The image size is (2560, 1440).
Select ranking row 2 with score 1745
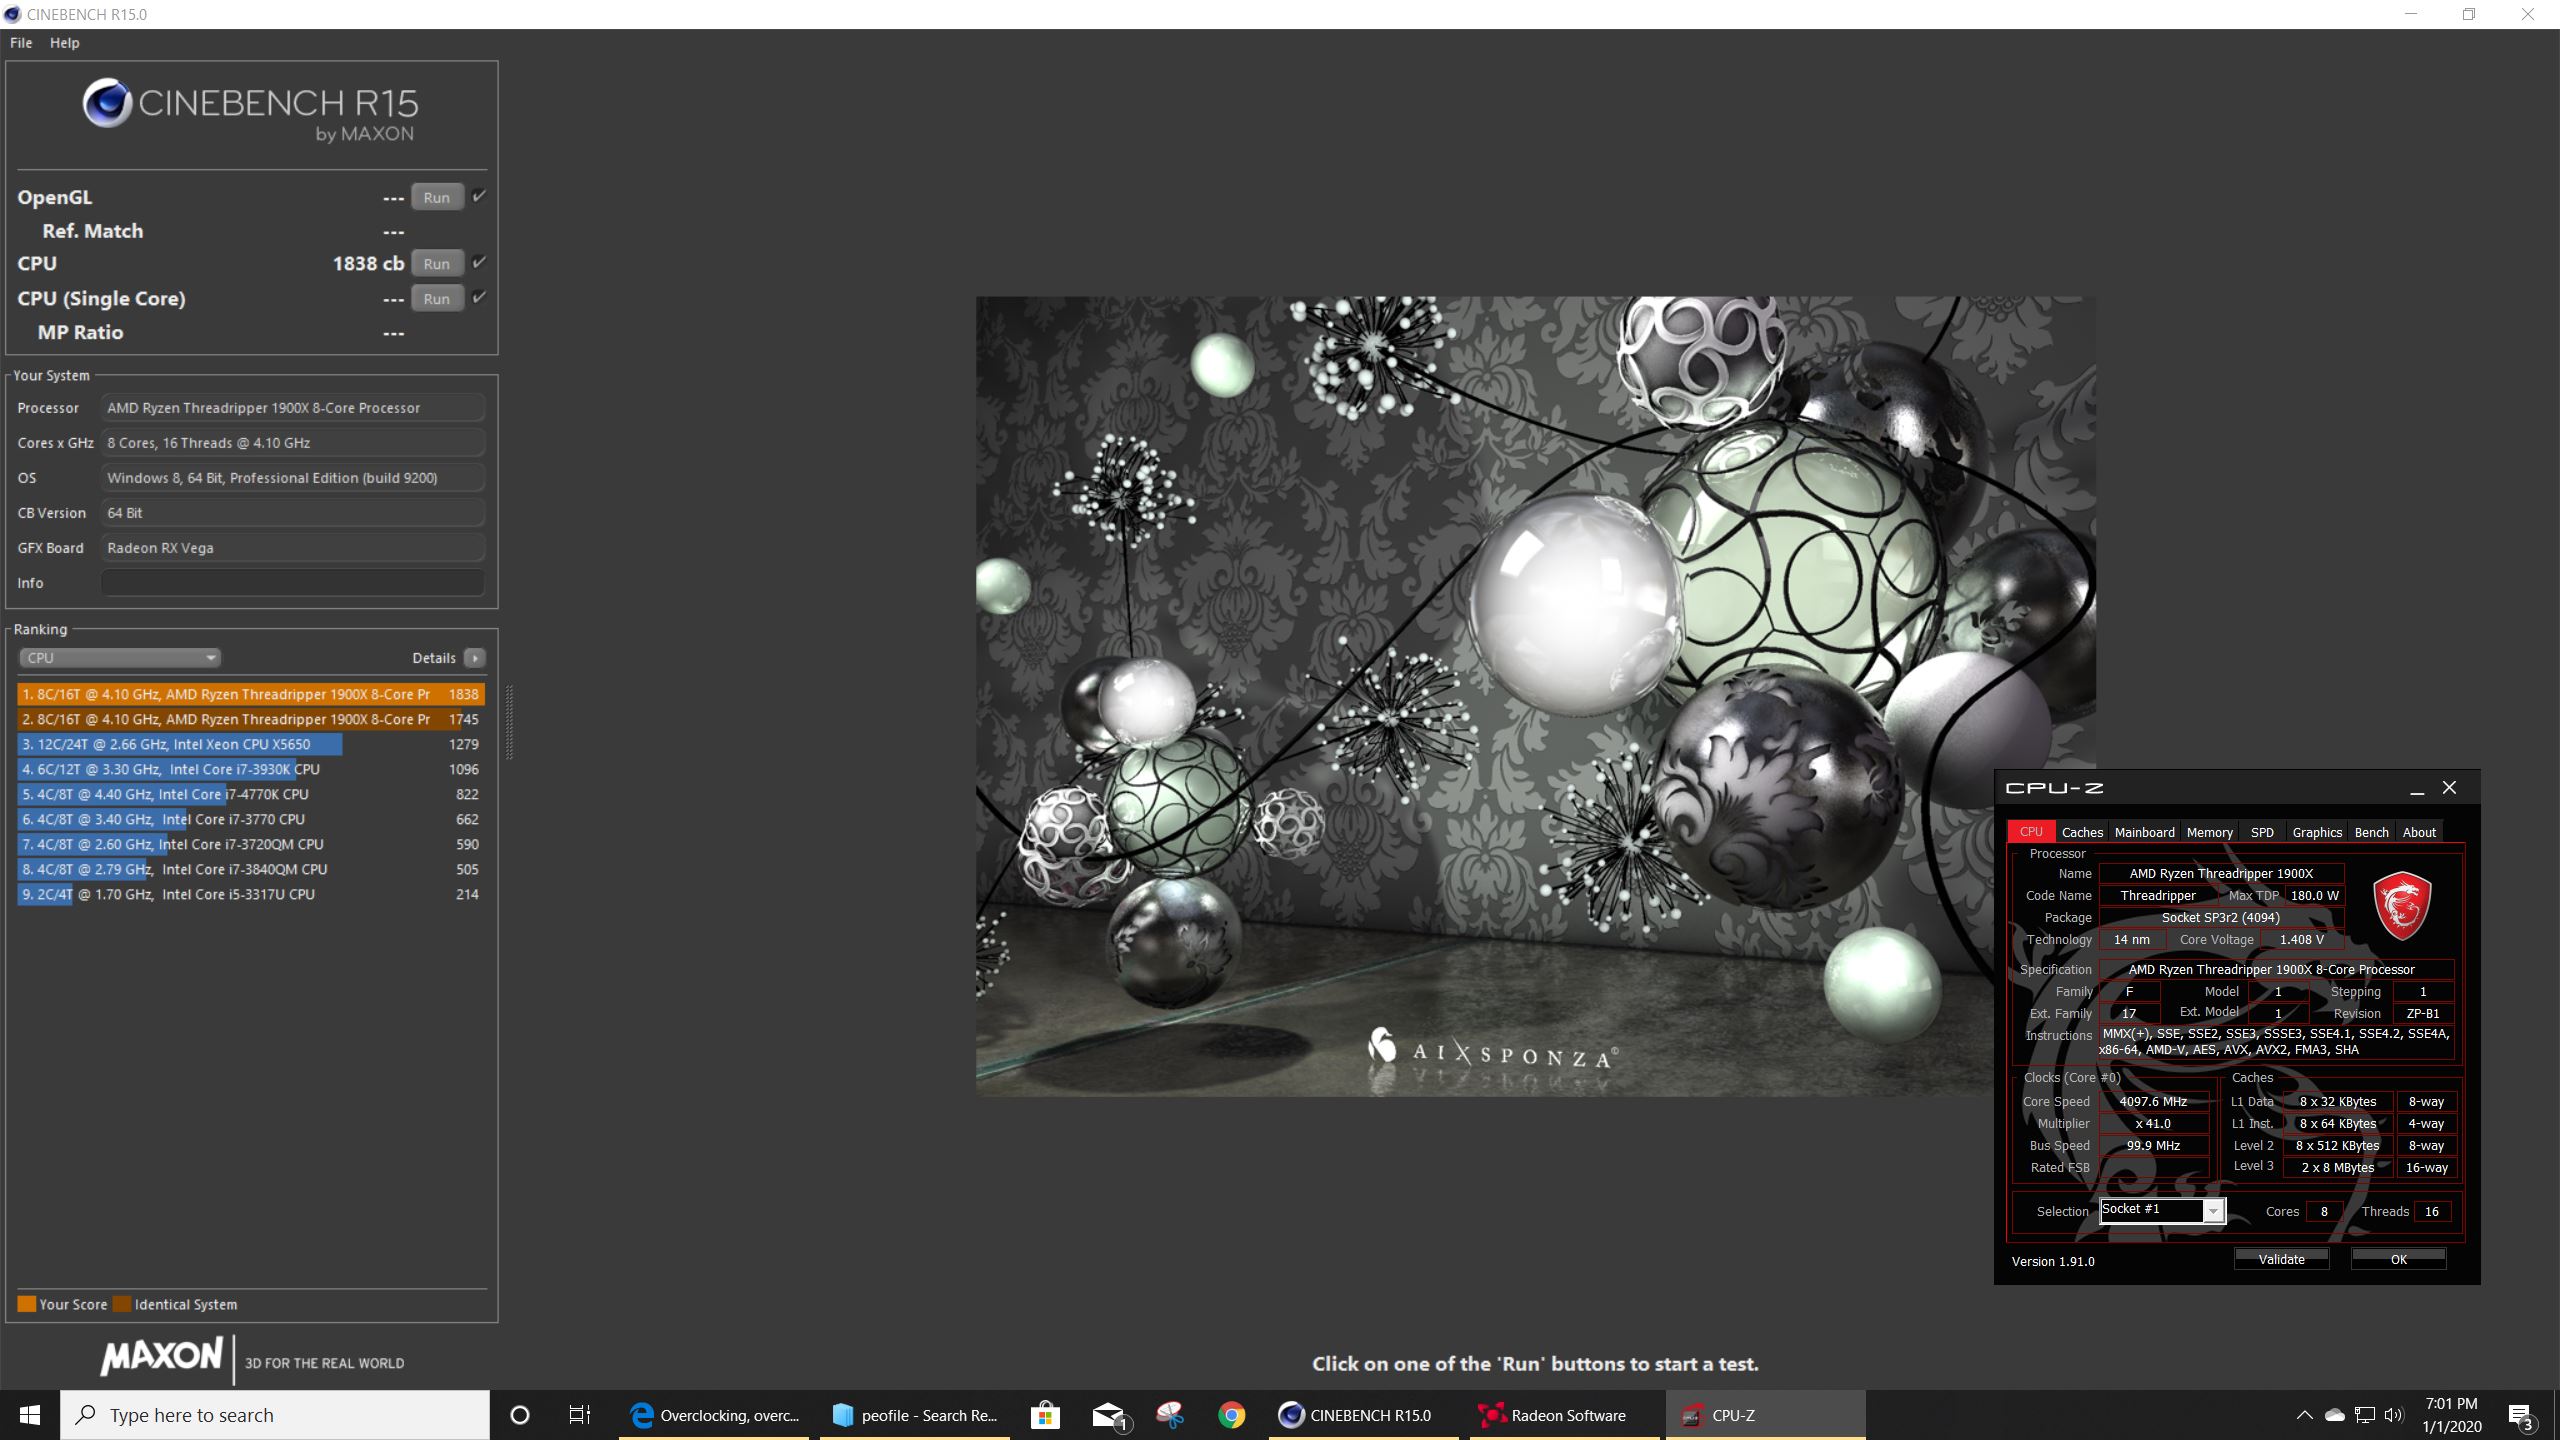[250, 719]
